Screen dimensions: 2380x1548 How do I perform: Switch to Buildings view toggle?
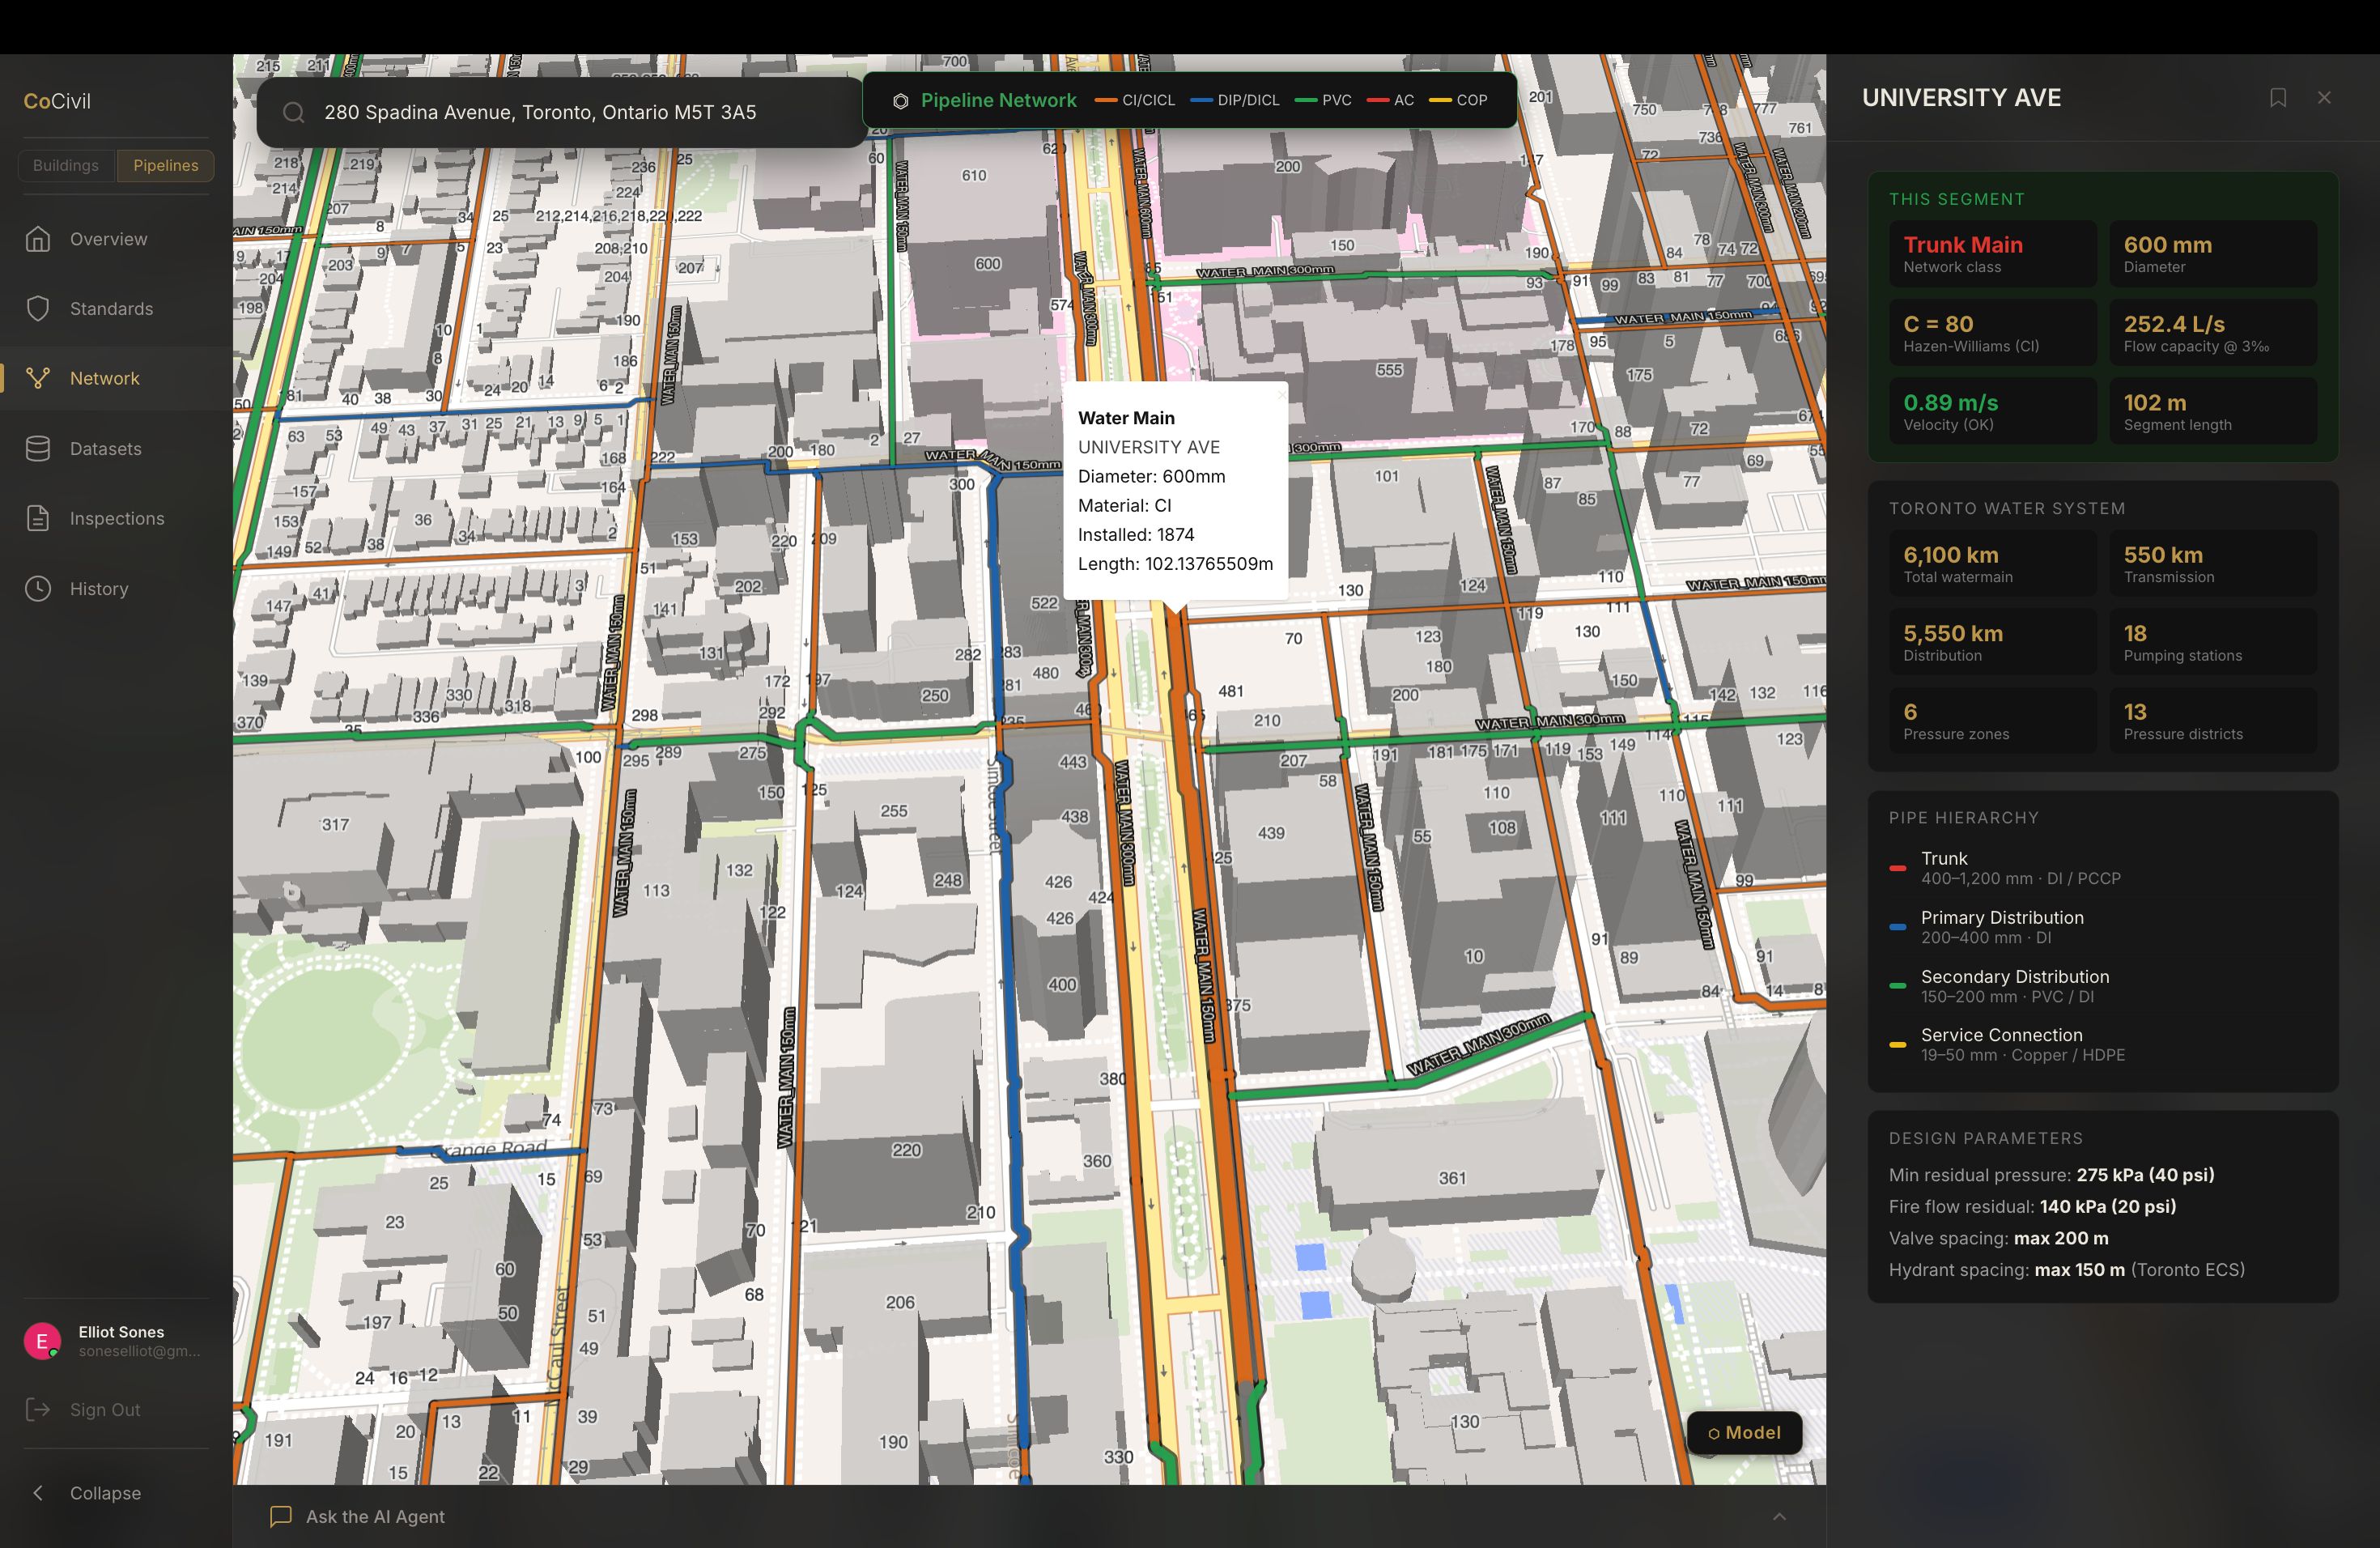click(66, 165)
